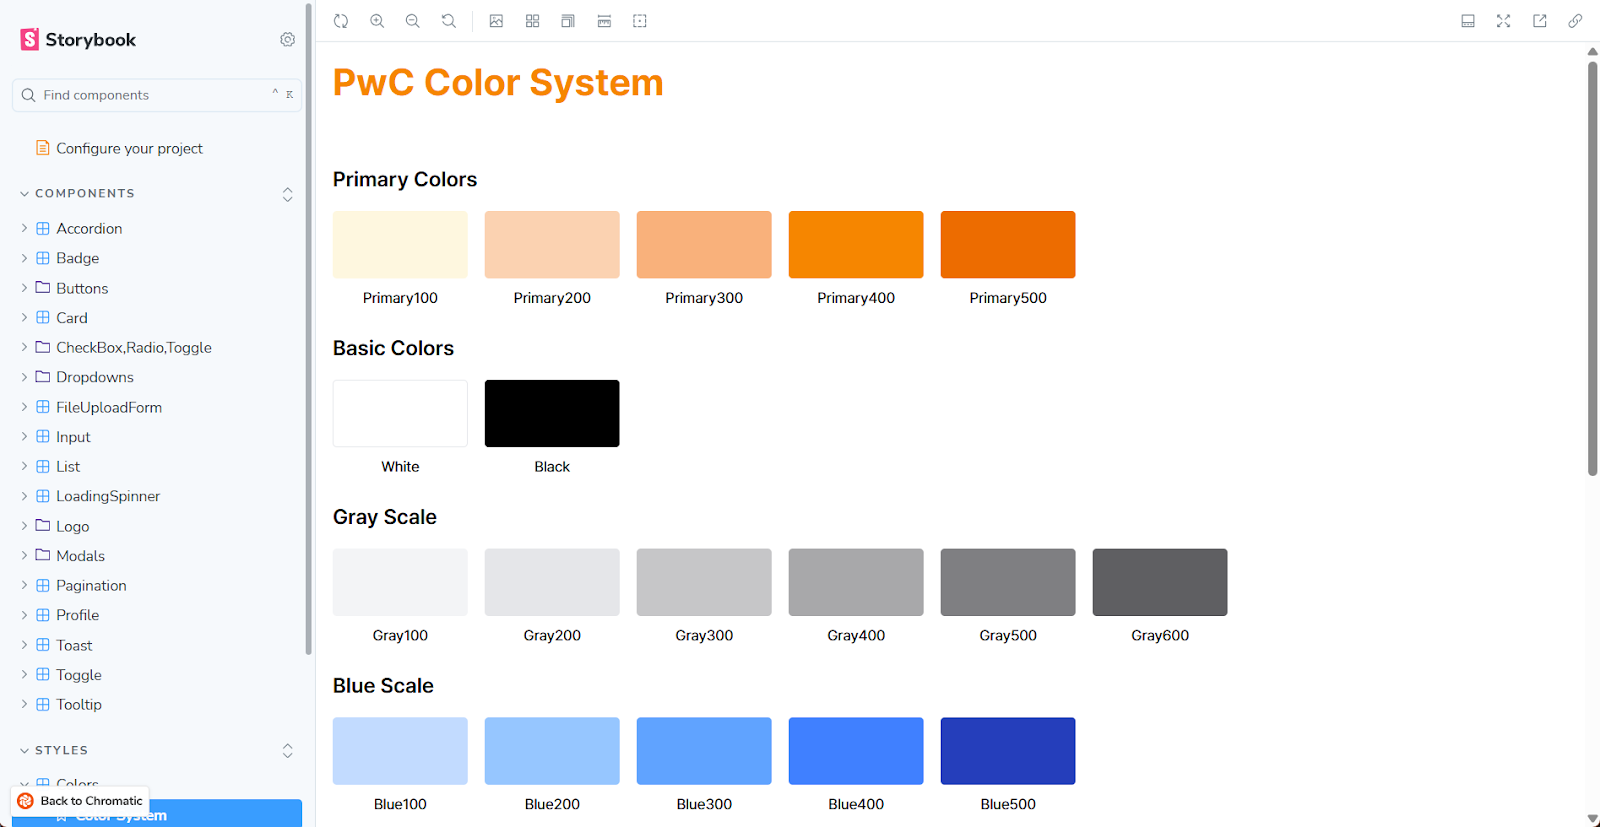Click the Blue400 label text
The height and width of the screenshot is (827, 1600).
(856, 804)
